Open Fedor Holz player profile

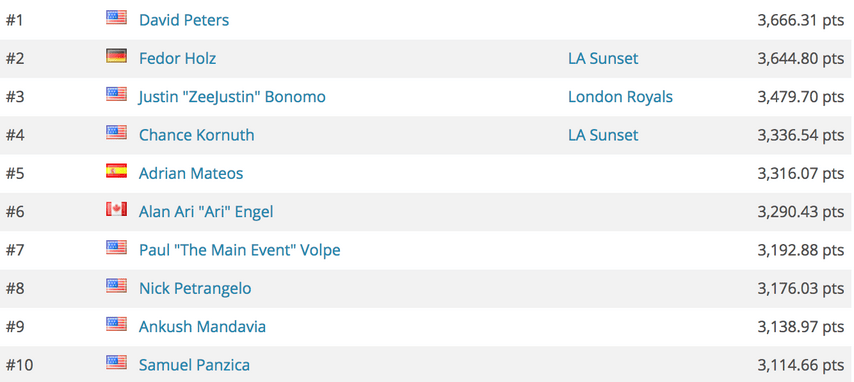178,58
